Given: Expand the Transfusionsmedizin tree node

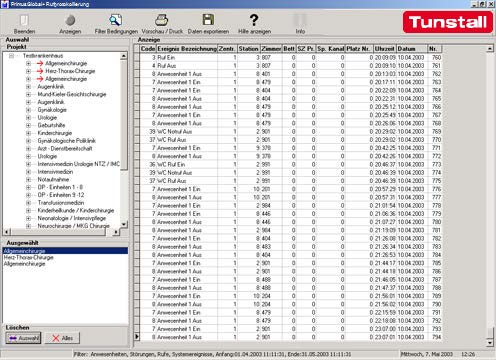Looking at the screenshot, I should (x=28, y=203).
